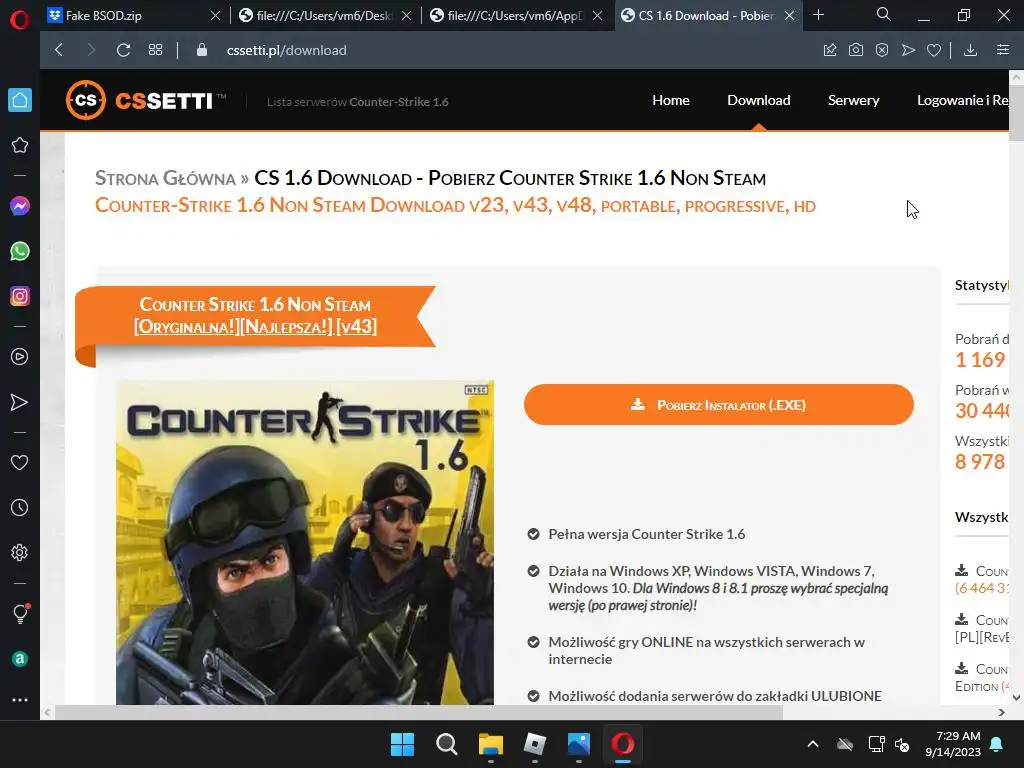Image resolution: width=1024 pixels, height=768 pixels.
Task: Open the My Flow sidebar icon
Action: pos(20,402)
